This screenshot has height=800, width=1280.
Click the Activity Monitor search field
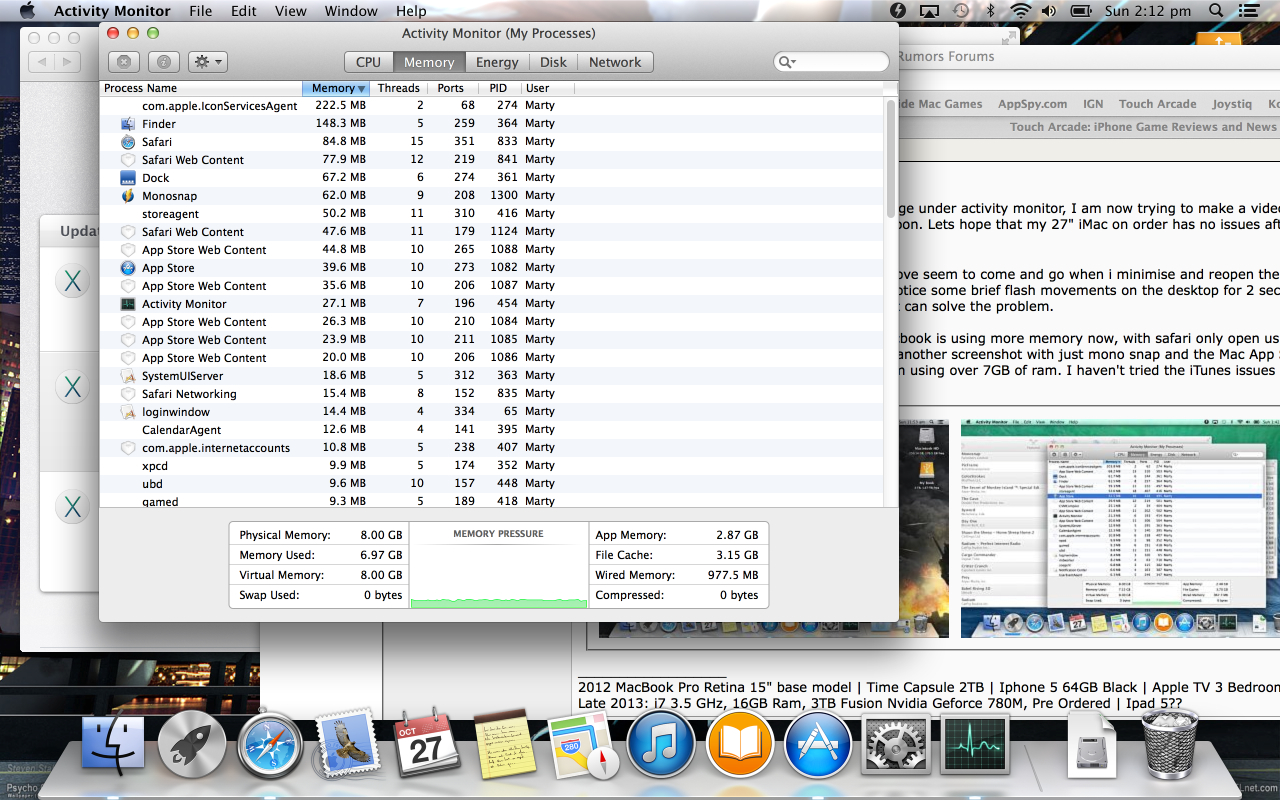[x=831, y=62]
